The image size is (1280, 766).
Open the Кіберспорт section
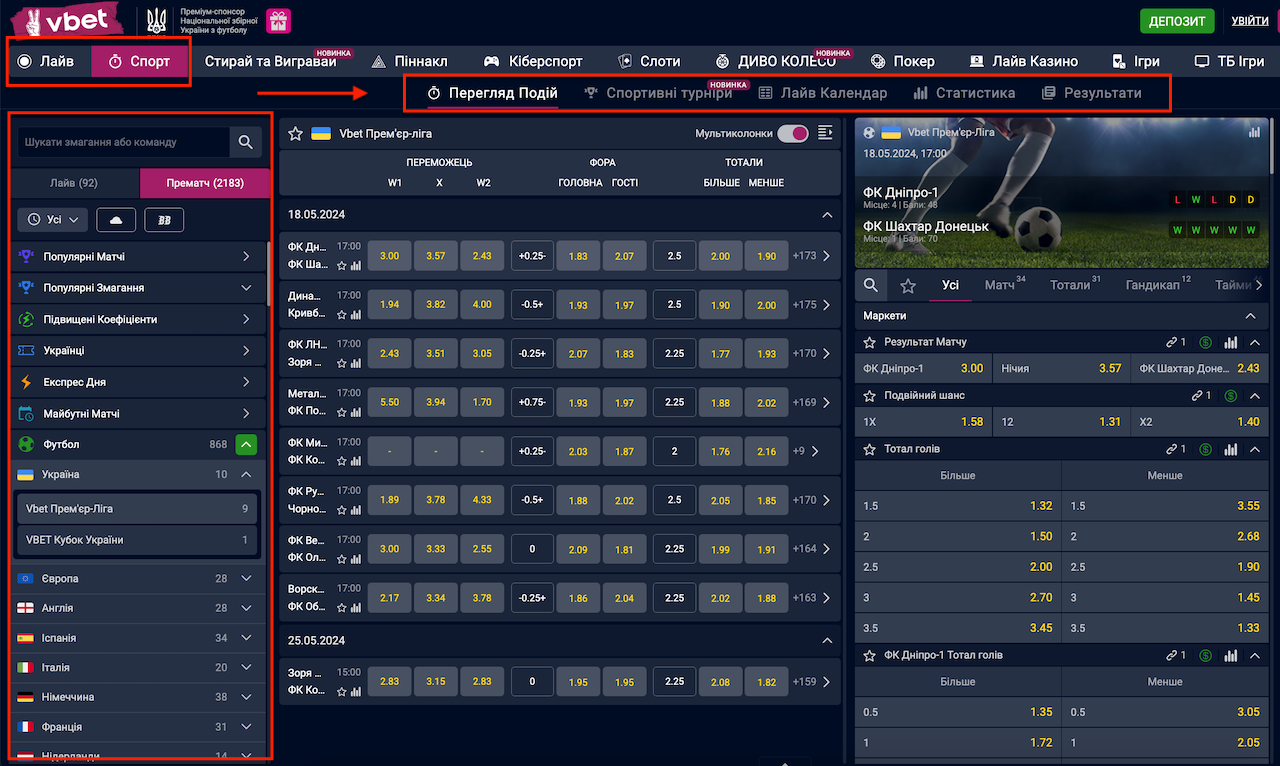(533, 61)
